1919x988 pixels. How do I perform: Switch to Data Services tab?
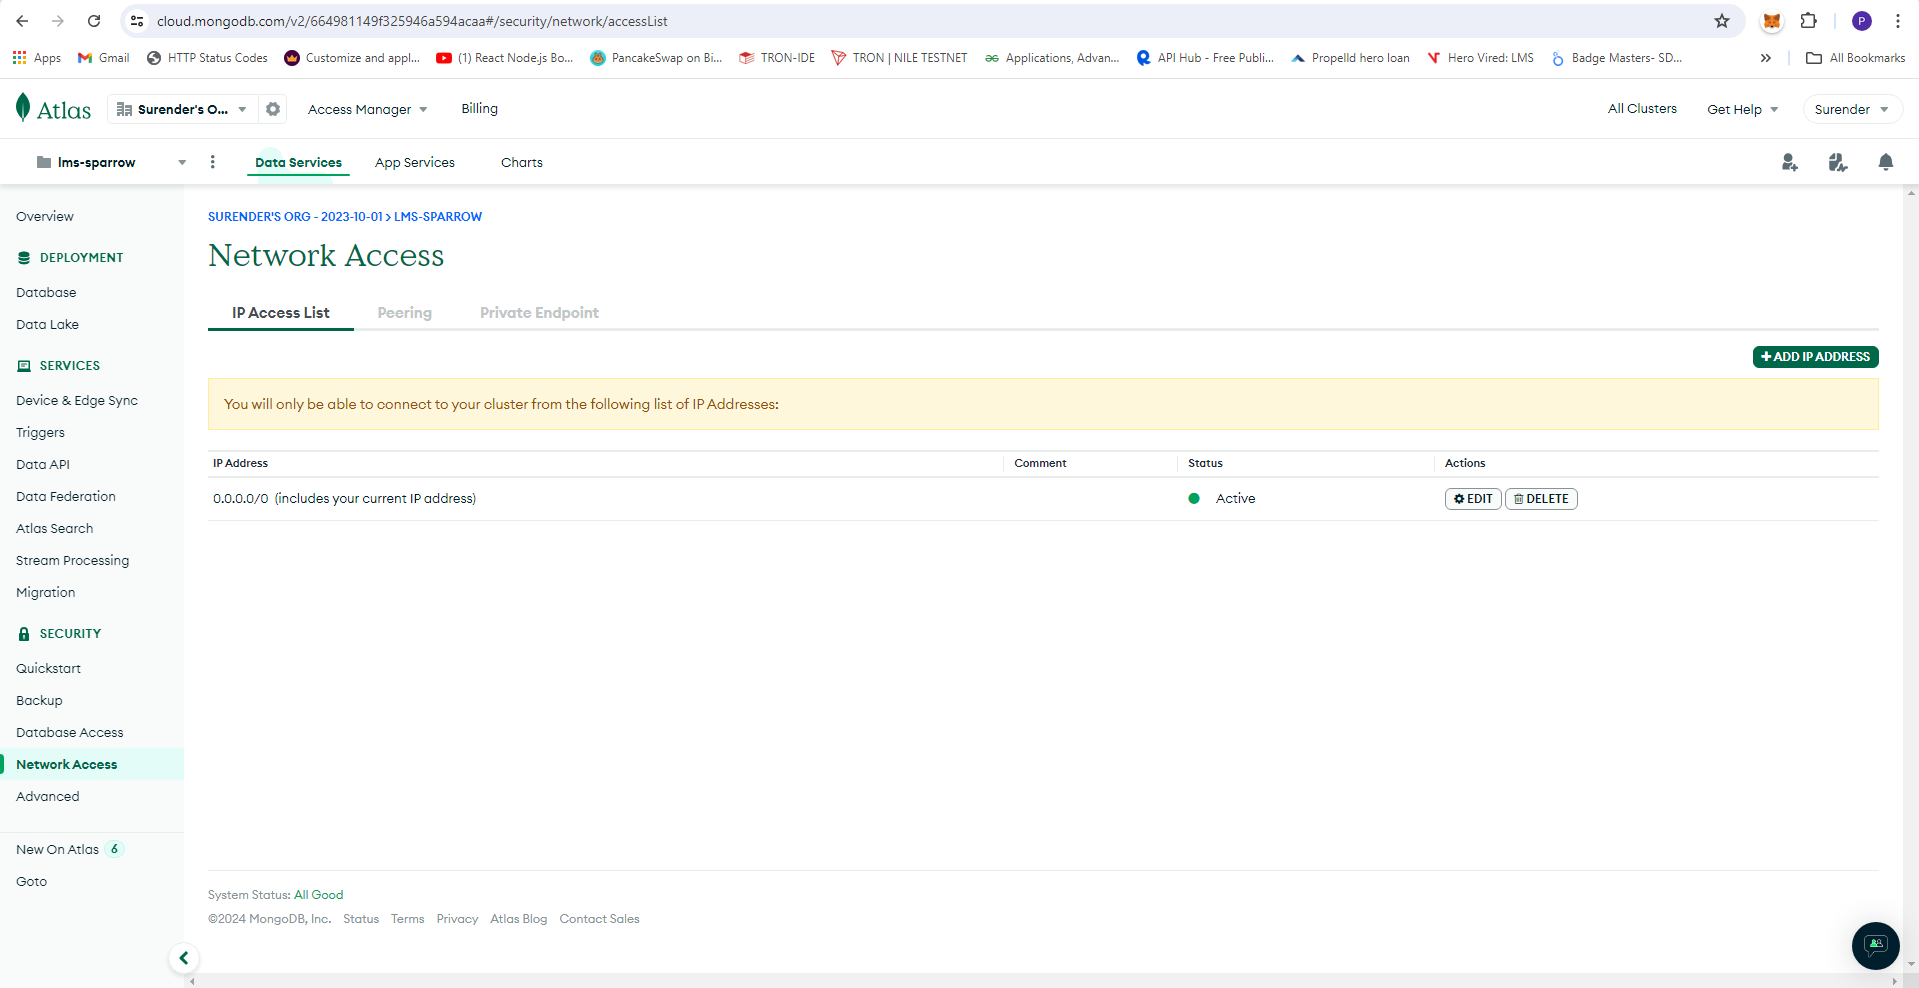coord(298,162)
